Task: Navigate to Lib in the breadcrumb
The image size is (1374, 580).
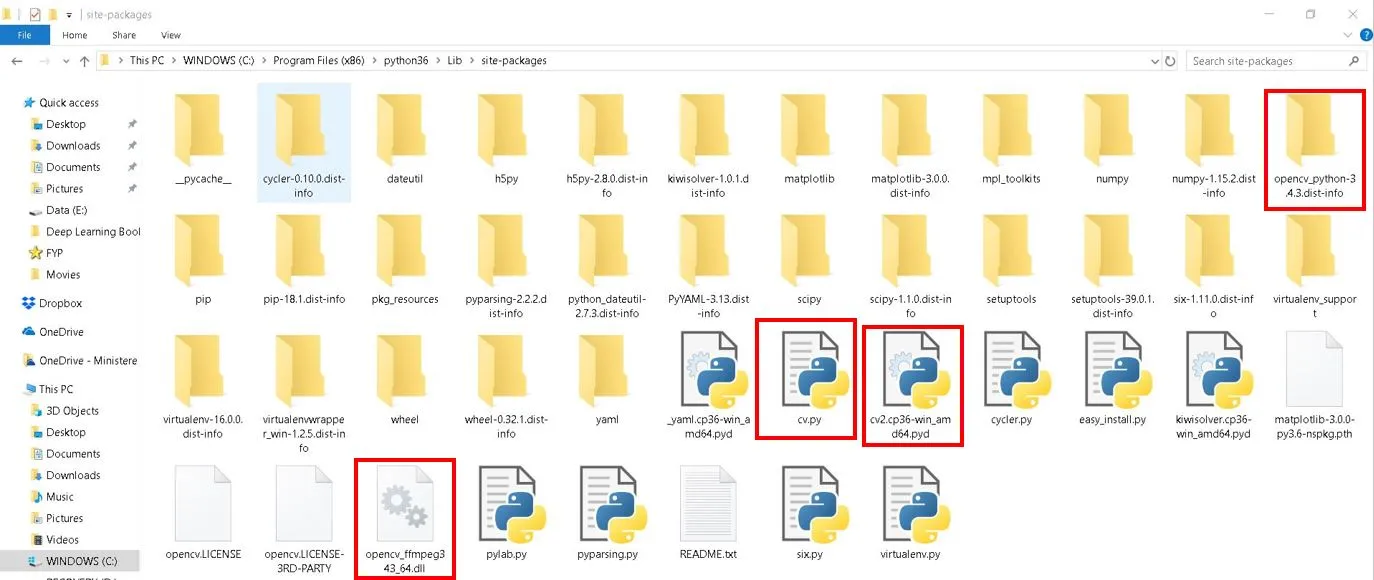Action: (x=455, y=61)
